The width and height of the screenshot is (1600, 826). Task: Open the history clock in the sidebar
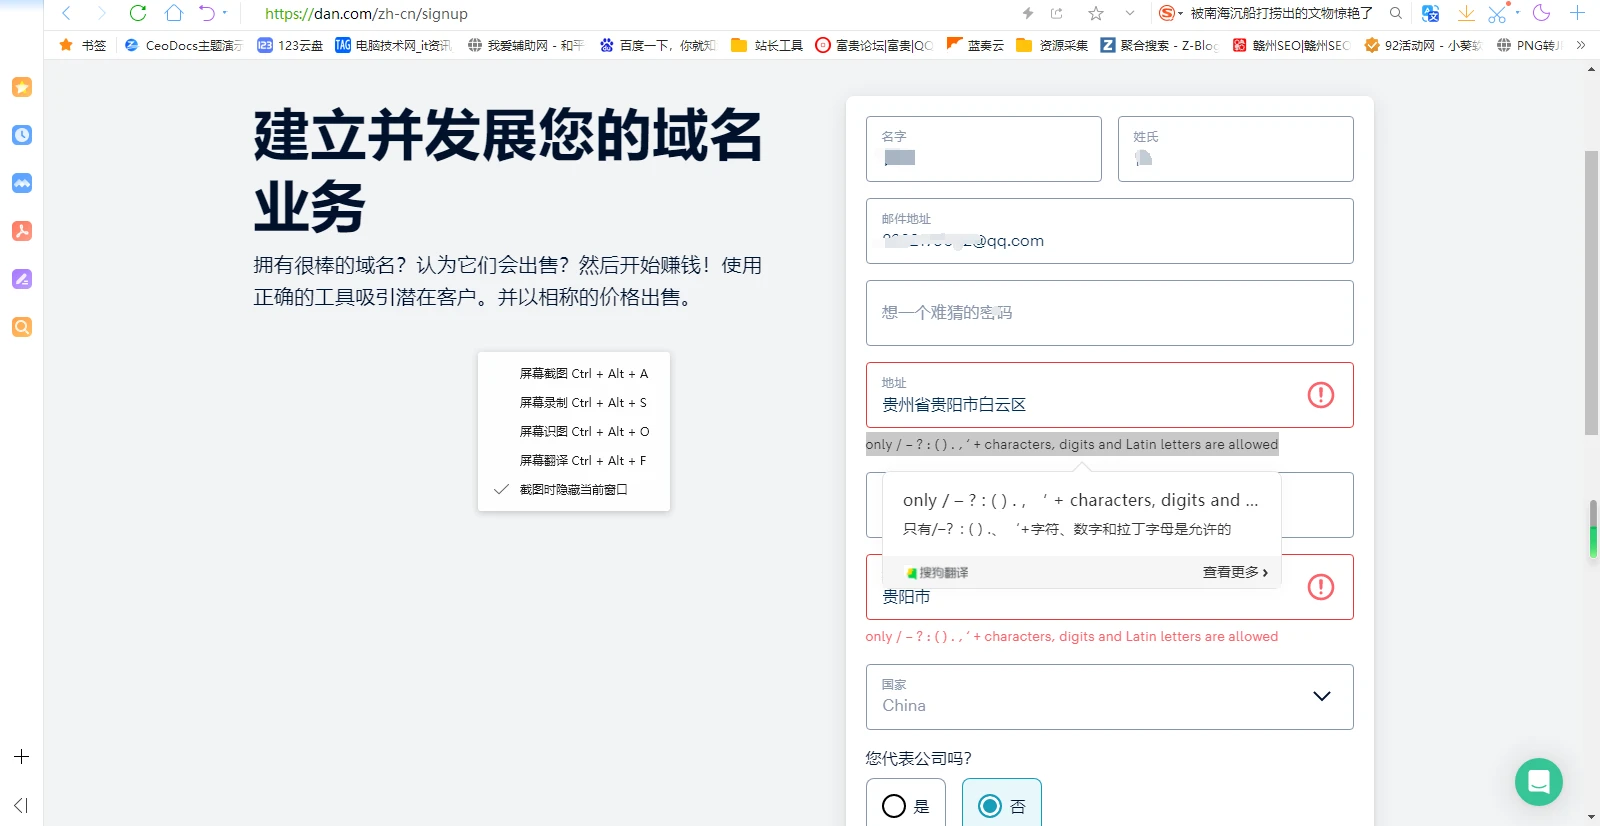[22, 135]
